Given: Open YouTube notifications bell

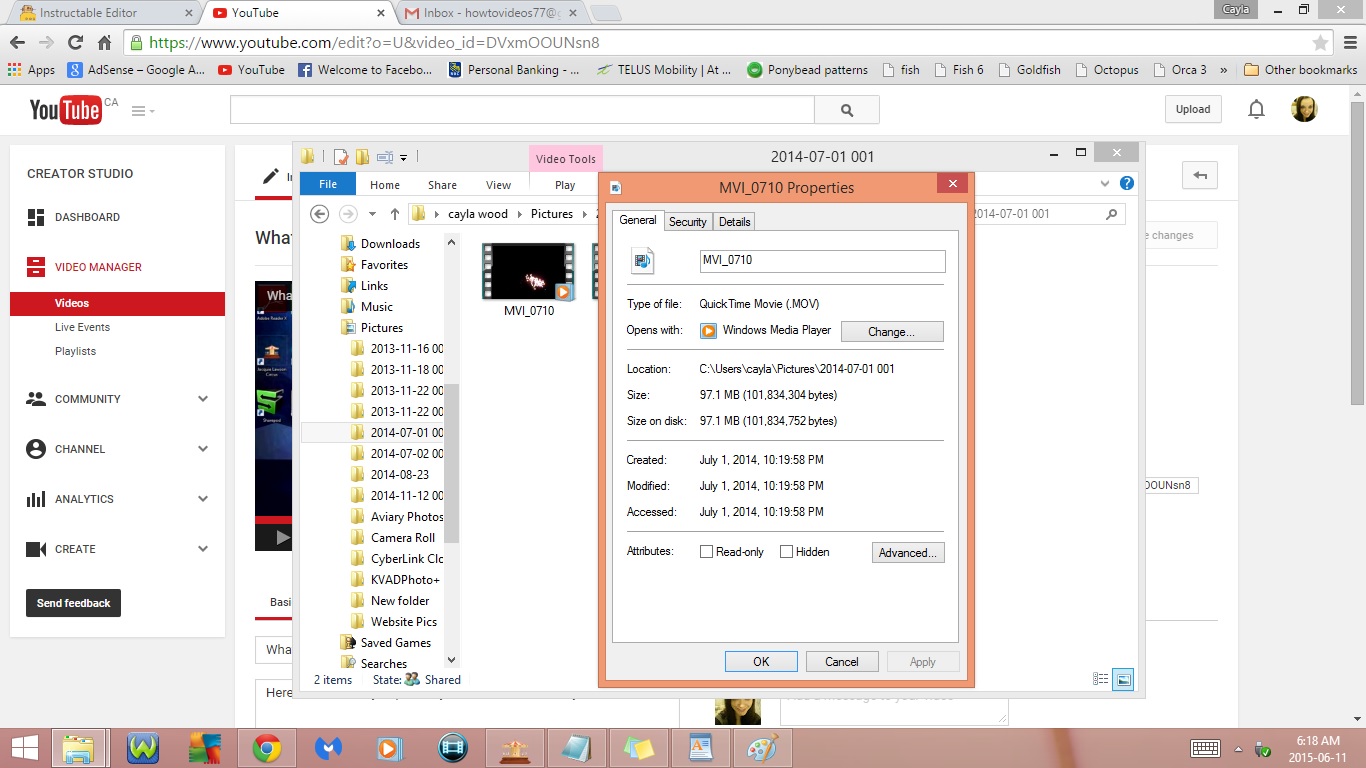Looking at the screenshot, I should click(1257, 110).
